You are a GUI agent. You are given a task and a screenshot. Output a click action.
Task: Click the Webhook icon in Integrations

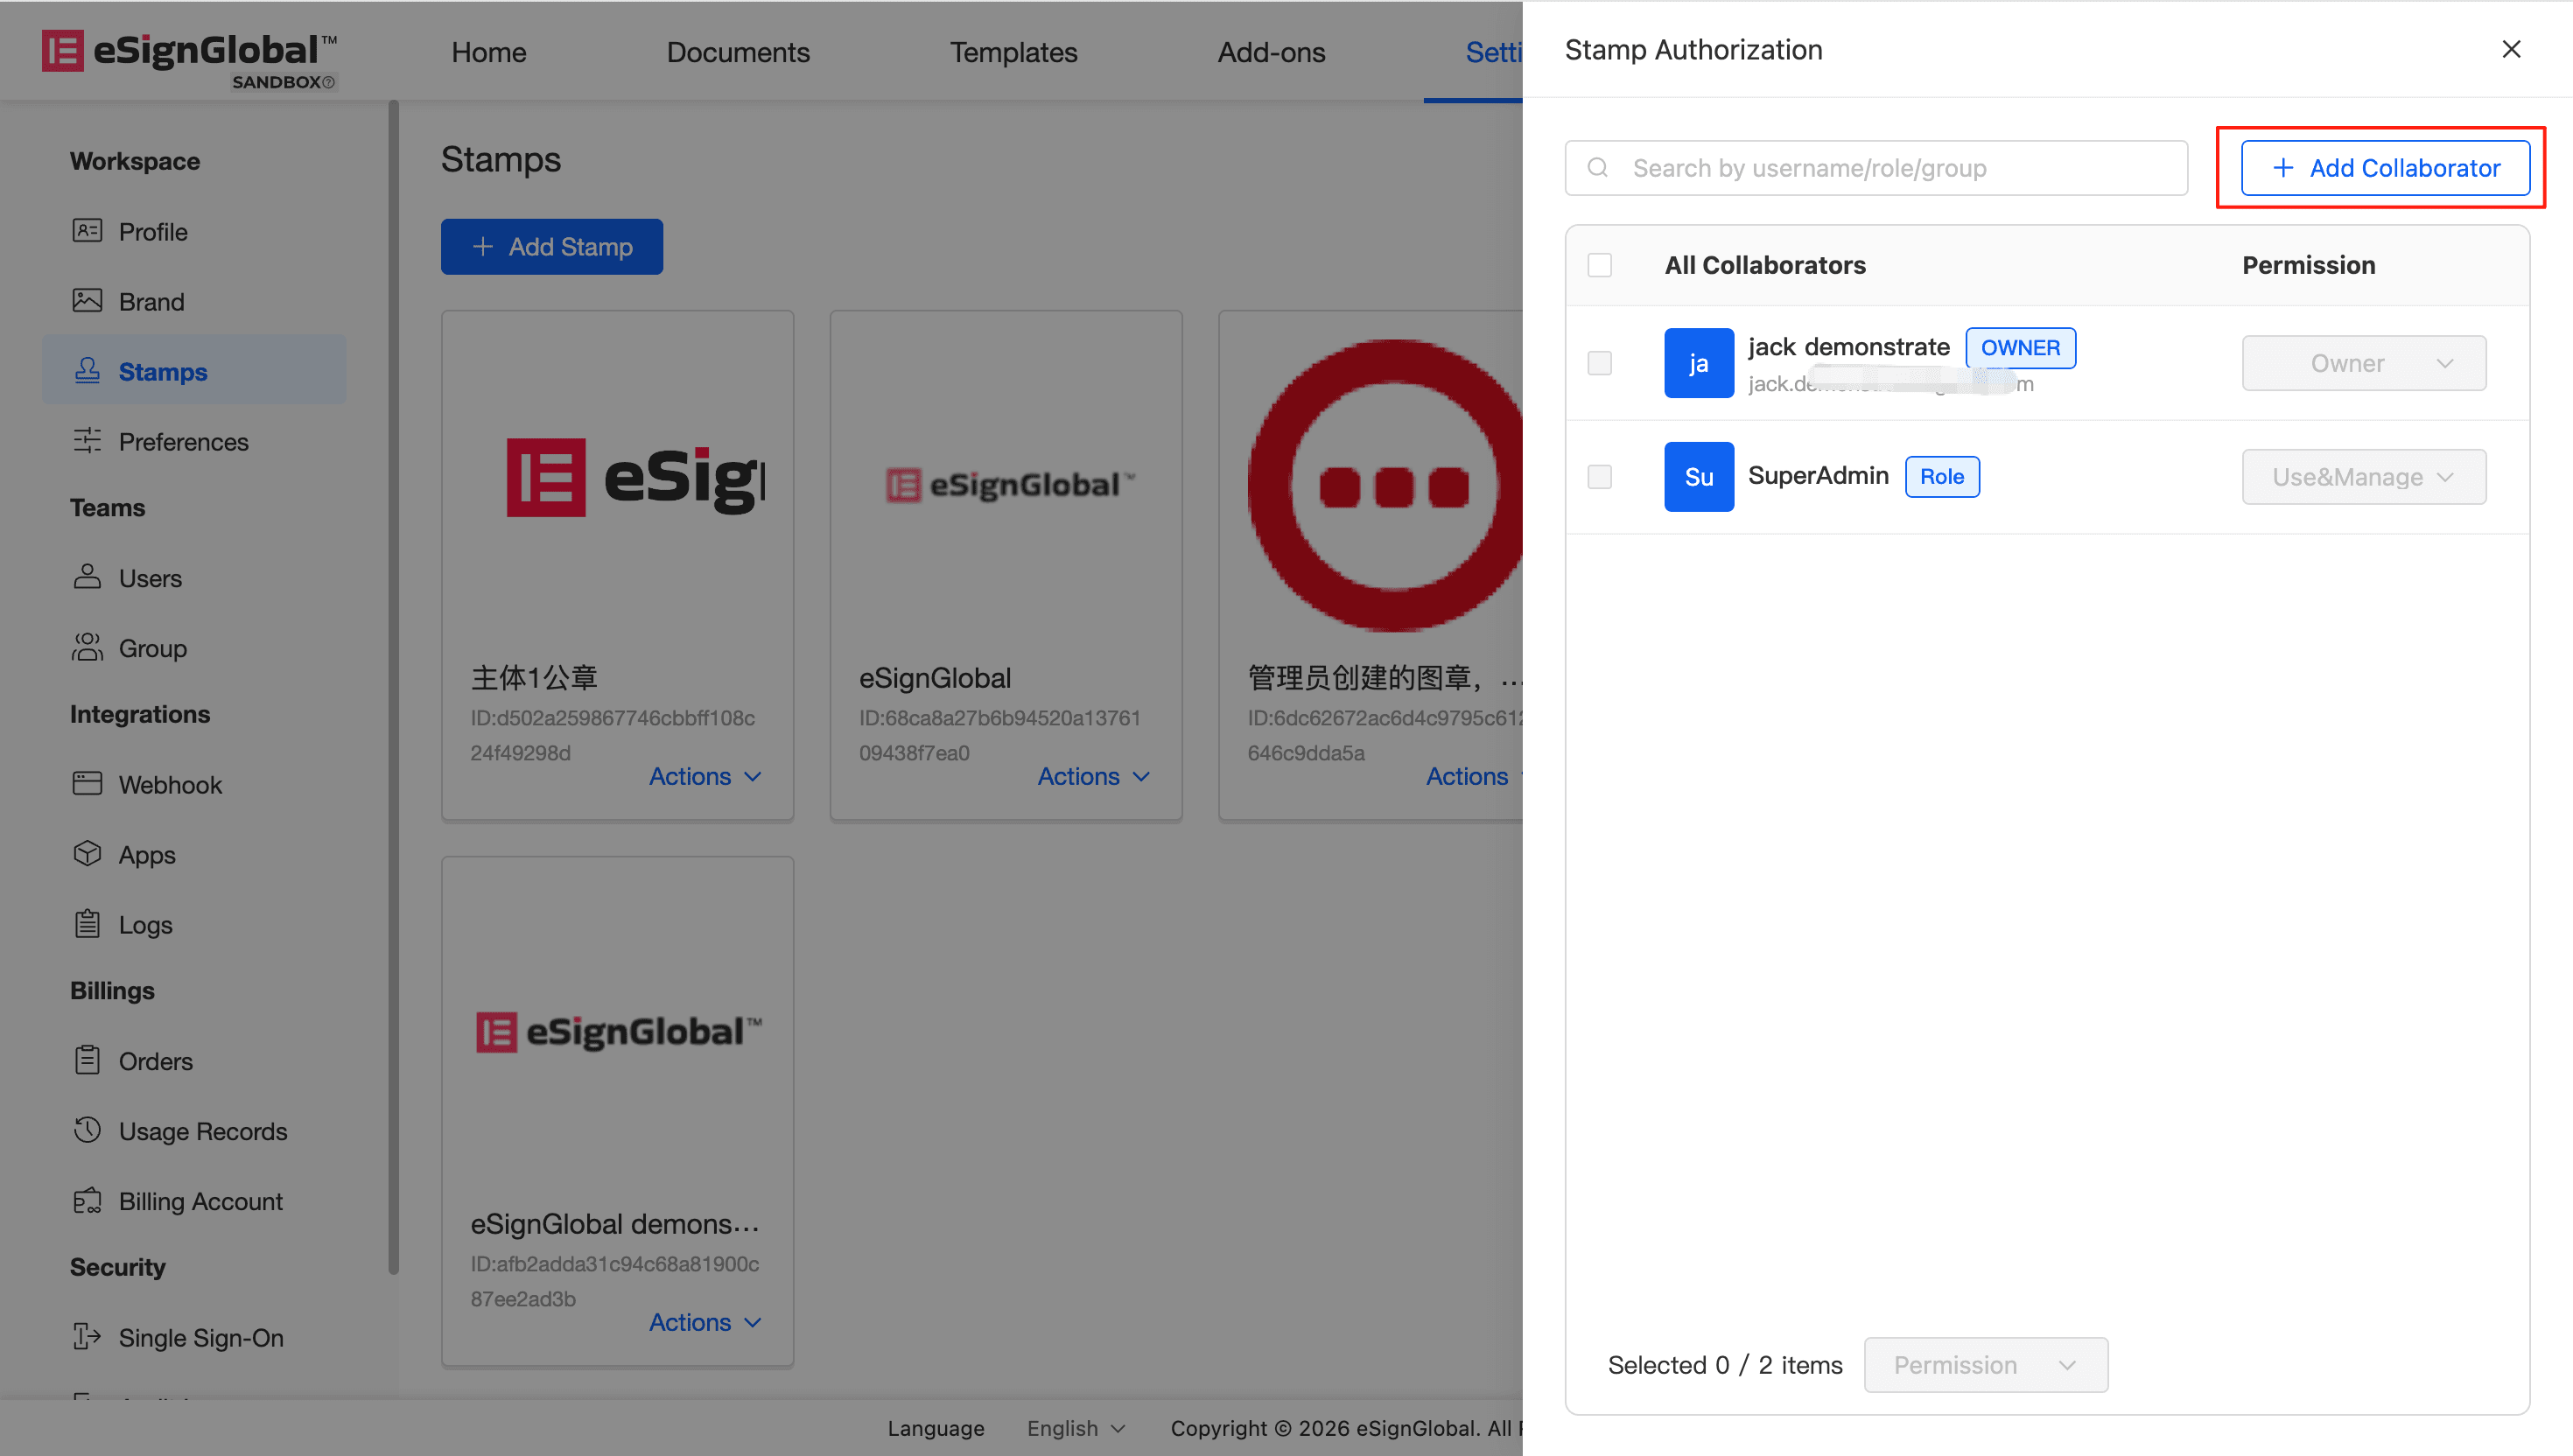[87, 784]
